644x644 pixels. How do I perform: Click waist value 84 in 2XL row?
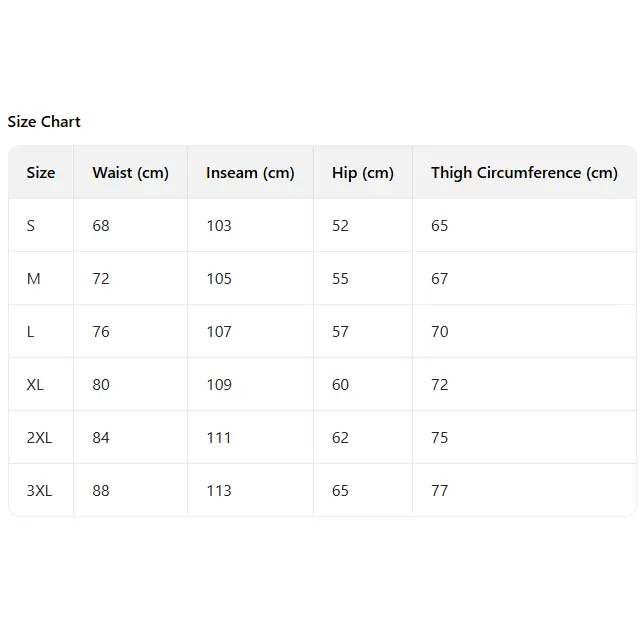(x=101, y=438)
